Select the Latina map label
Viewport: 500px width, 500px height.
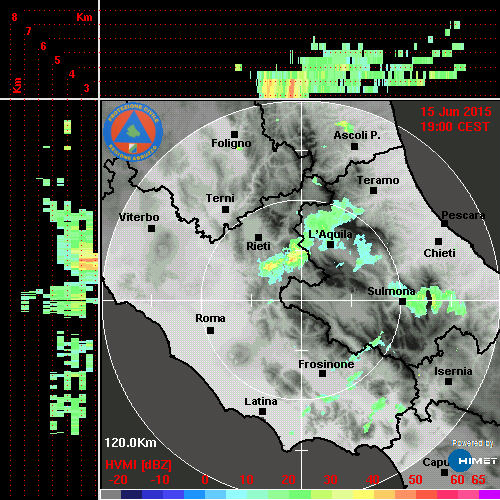pos(261,402)
